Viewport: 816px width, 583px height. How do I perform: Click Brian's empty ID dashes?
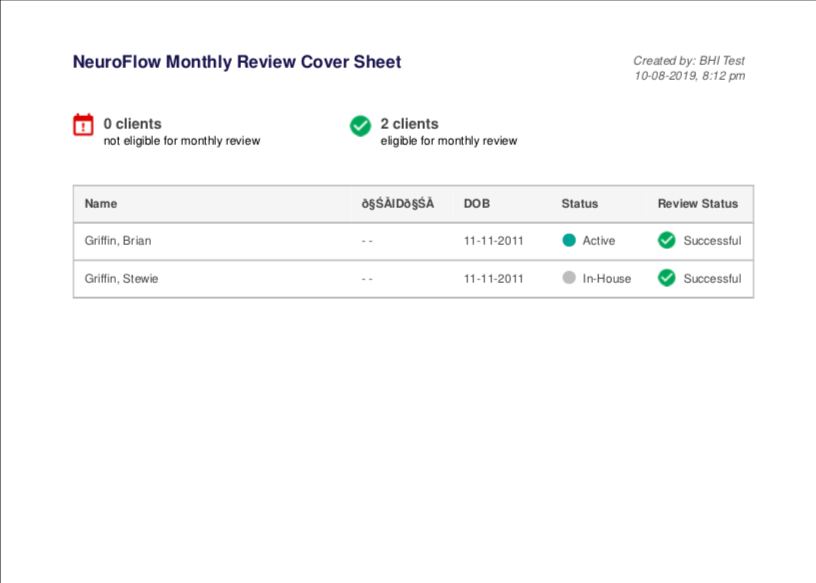coord(367,241)
